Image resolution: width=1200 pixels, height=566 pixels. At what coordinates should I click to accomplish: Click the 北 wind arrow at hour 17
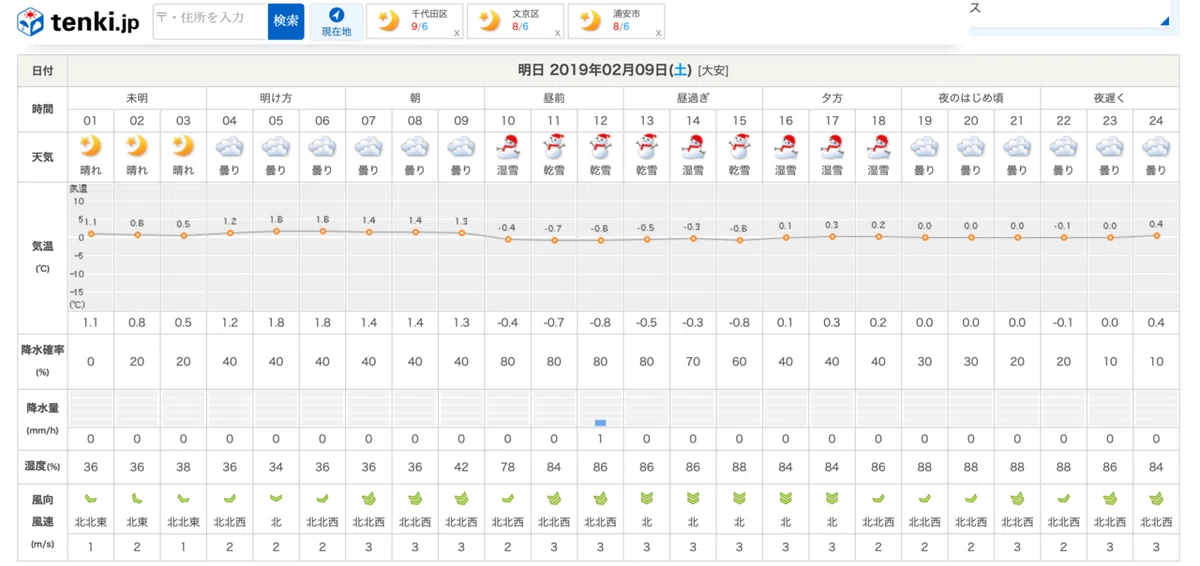tap(832, 498)
